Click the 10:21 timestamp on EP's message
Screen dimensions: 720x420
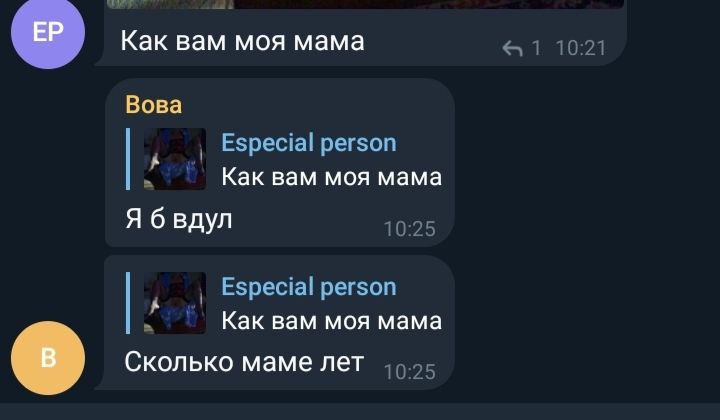click(x=581, y=48)
